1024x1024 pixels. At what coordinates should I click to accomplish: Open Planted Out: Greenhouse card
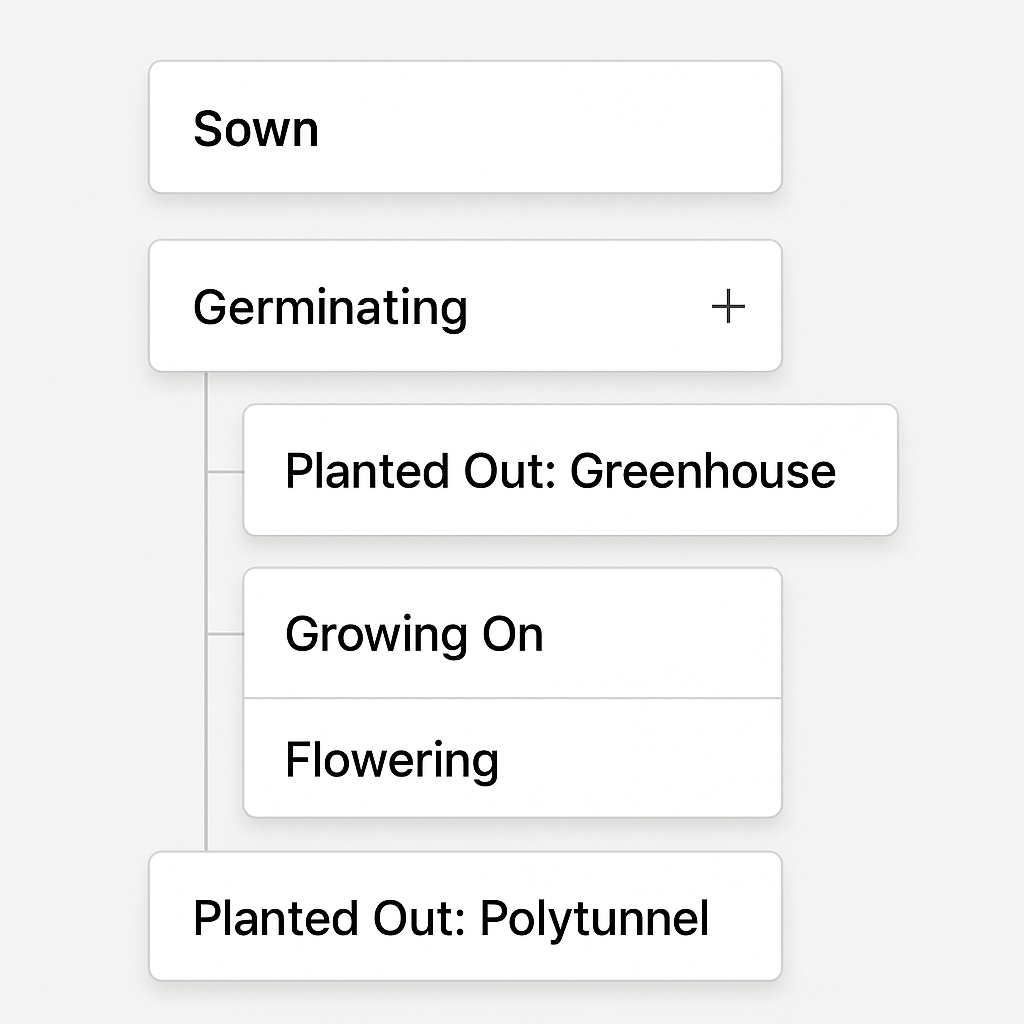pos(570,470)
